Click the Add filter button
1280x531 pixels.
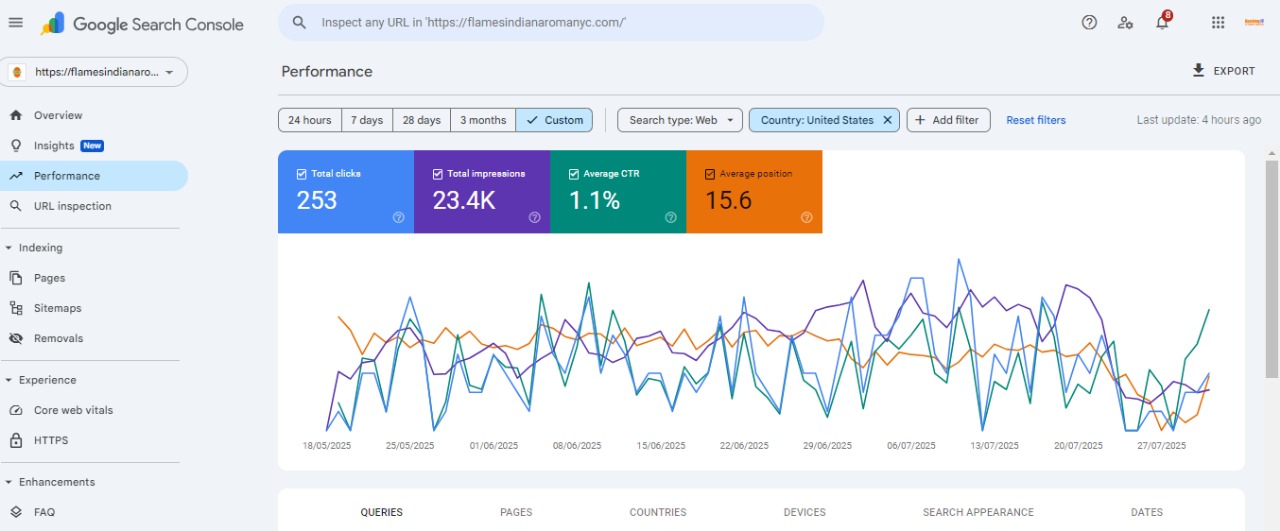(x=948, y=120)
